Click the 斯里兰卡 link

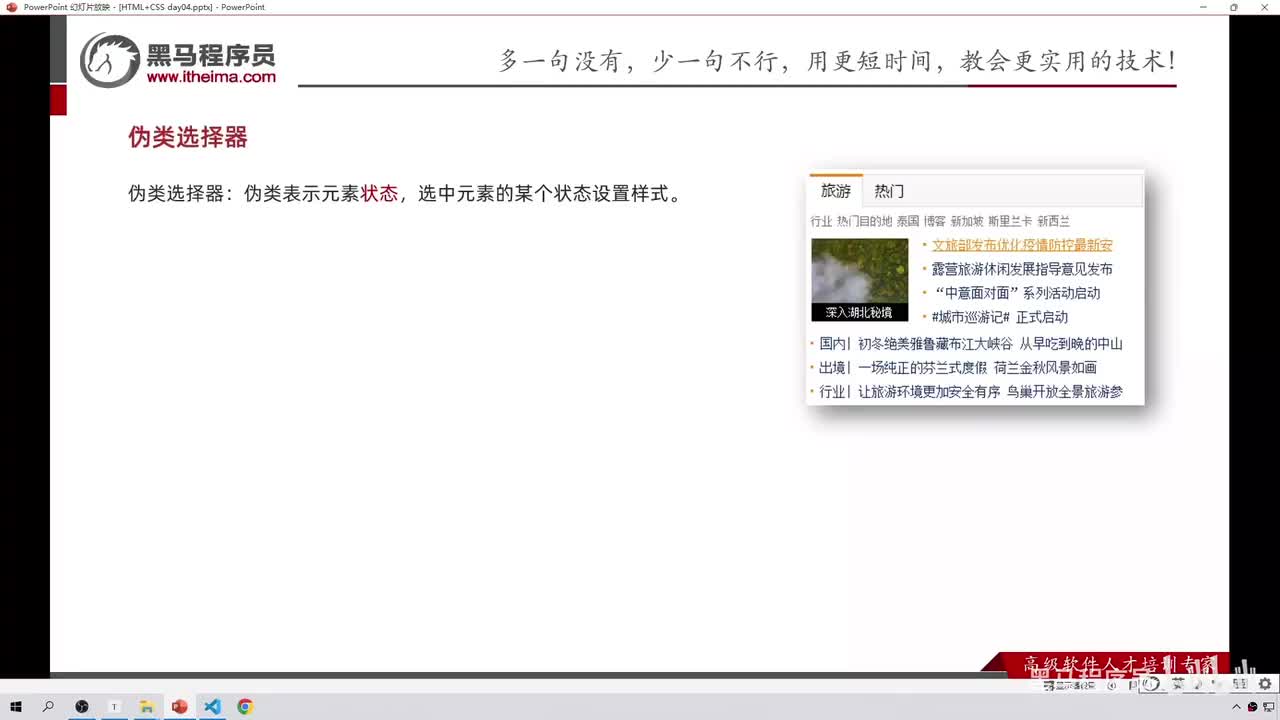click(x=1010, y=221)
